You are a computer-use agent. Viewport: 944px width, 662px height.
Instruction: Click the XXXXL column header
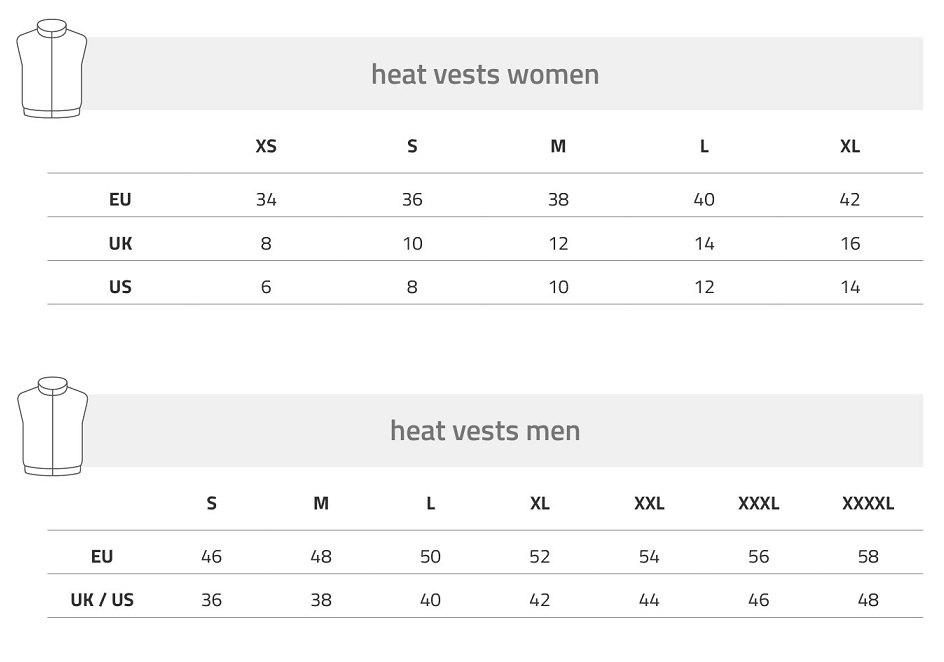pos(868,503)
